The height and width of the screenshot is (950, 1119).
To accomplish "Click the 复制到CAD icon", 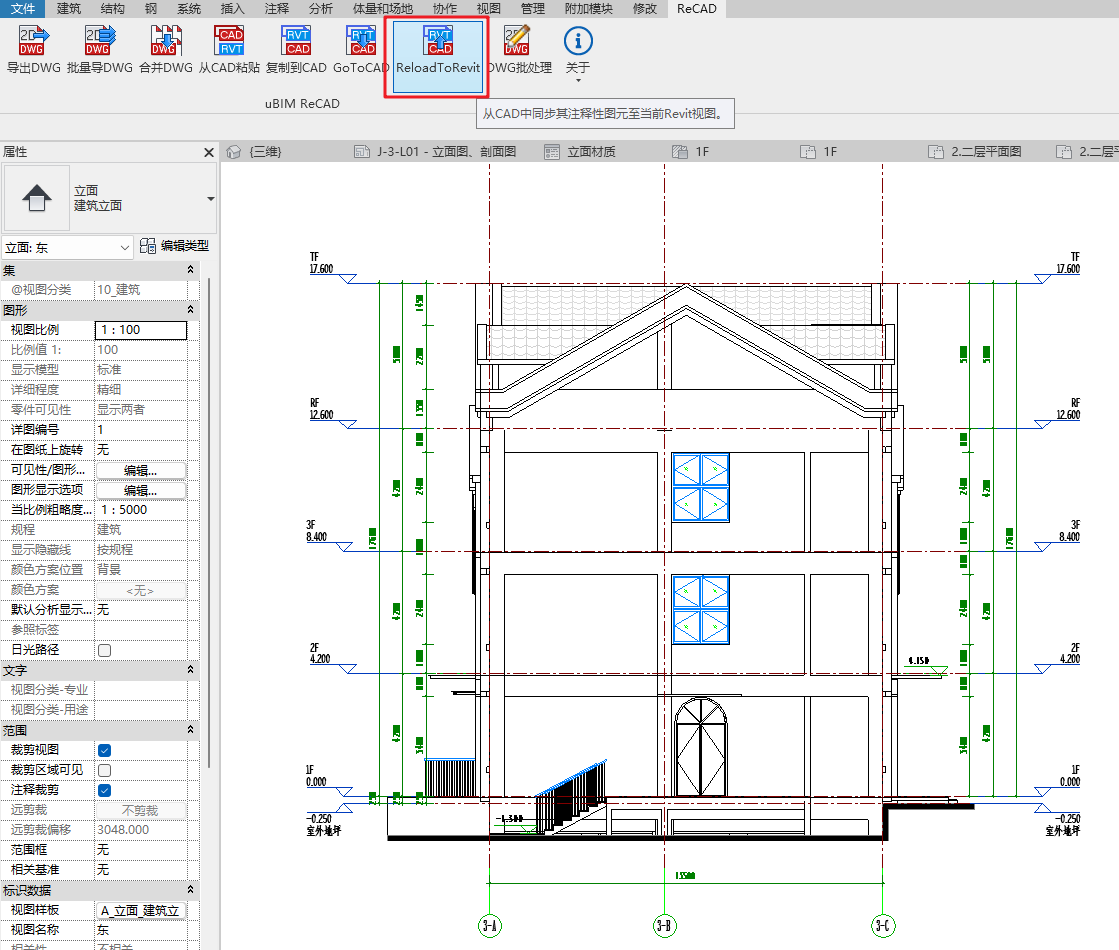I will point(296,45).
